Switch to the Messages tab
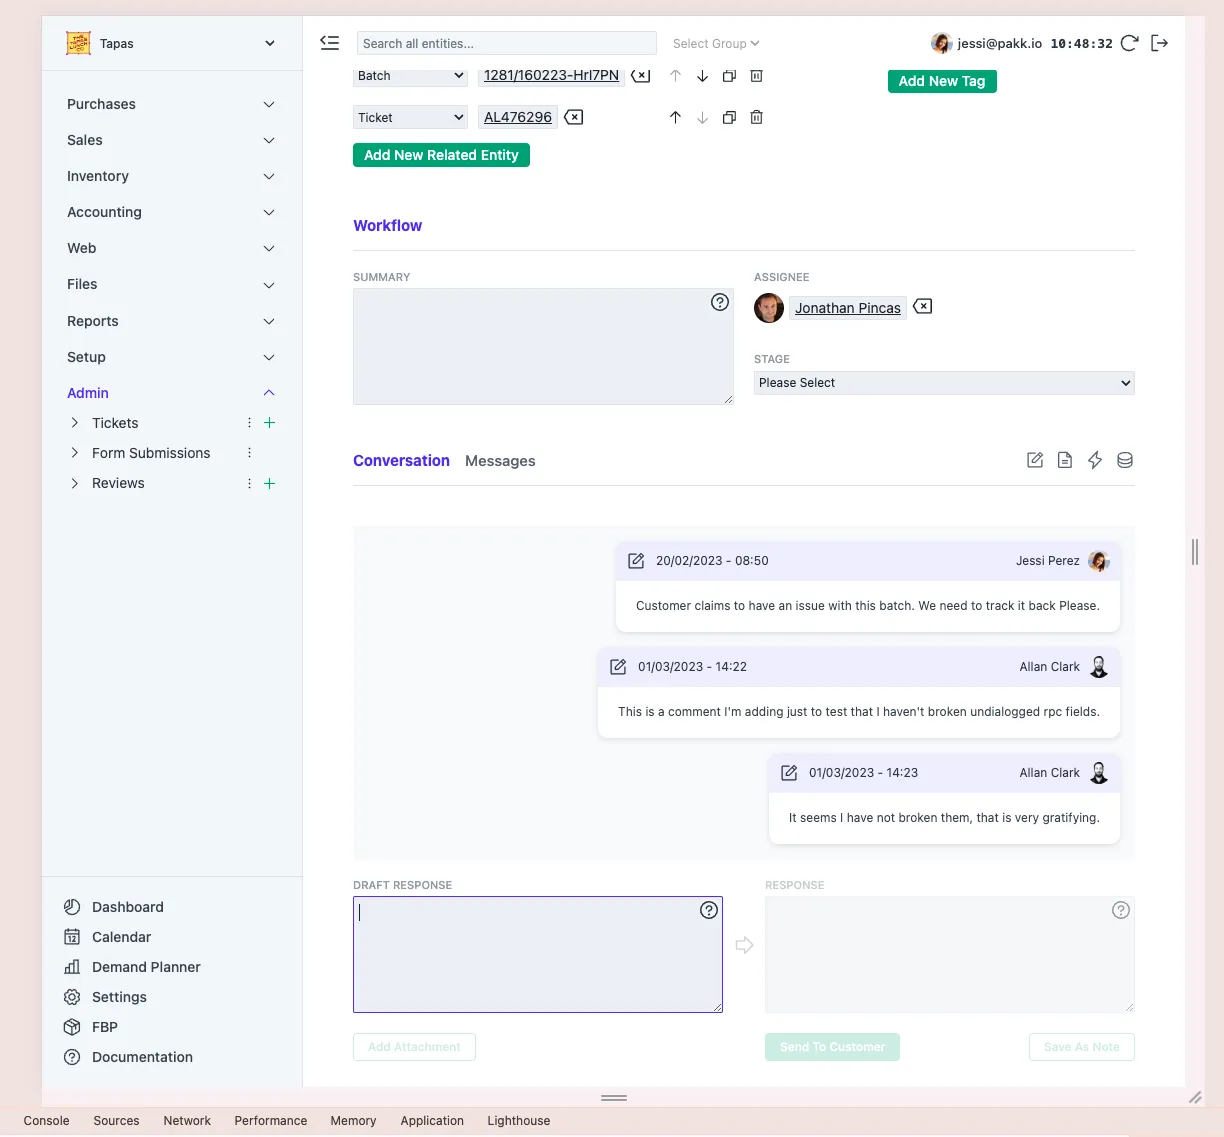 (500, 461)
